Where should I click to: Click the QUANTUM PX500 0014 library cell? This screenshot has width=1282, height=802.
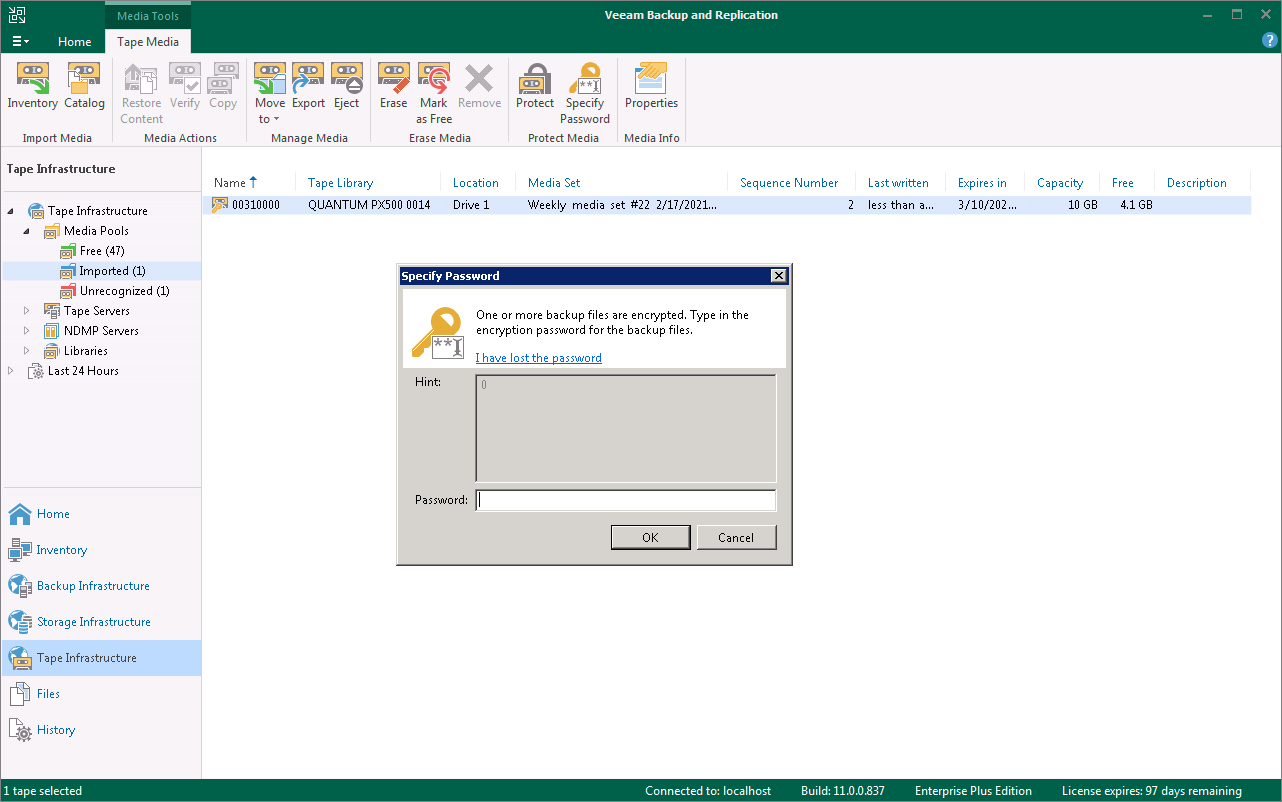(369, 205)
